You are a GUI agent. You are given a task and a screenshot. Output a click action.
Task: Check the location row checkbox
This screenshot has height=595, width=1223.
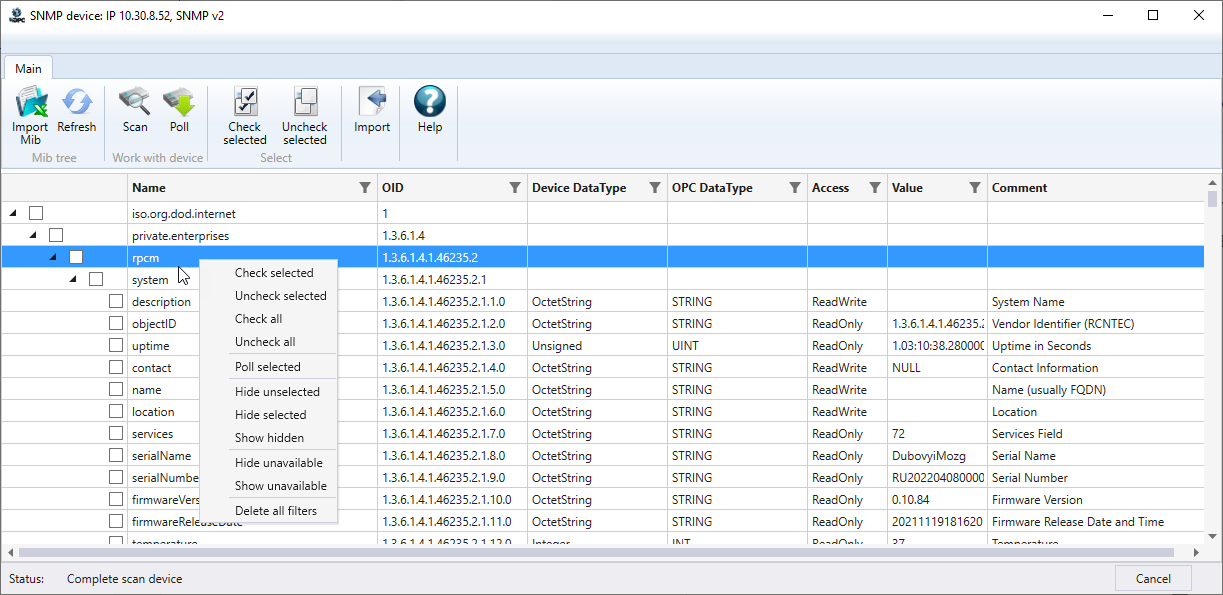click(x=116, y=411)
